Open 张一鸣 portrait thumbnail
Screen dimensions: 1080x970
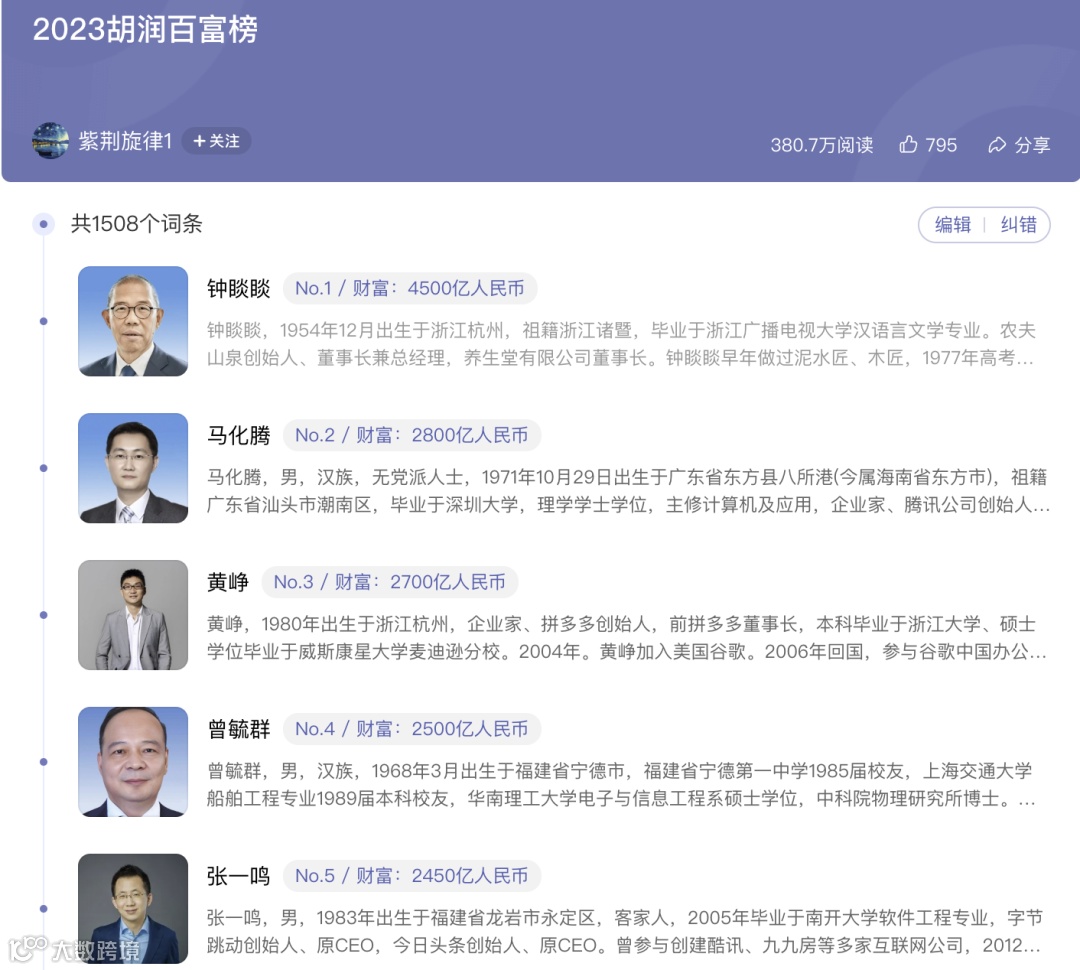tap(133, 908)
